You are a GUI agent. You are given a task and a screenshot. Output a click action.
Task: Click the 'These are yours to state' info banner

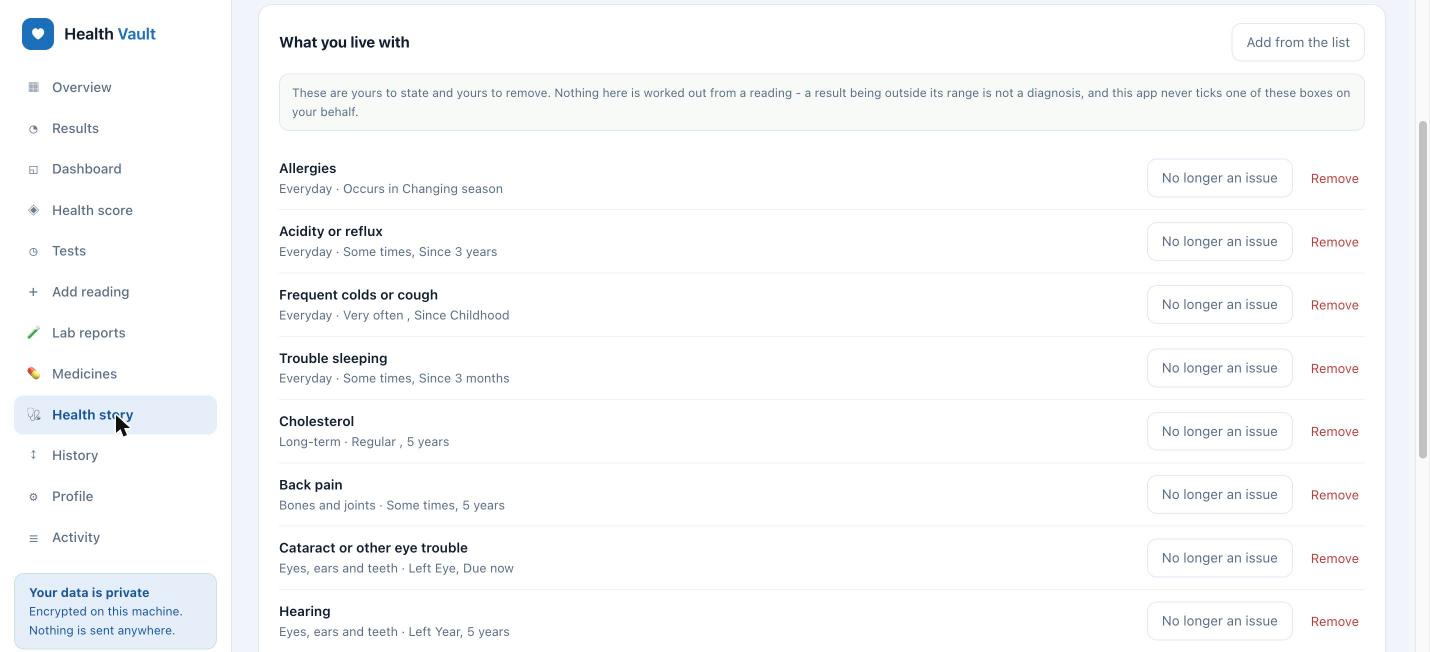(x=822, y=102)
